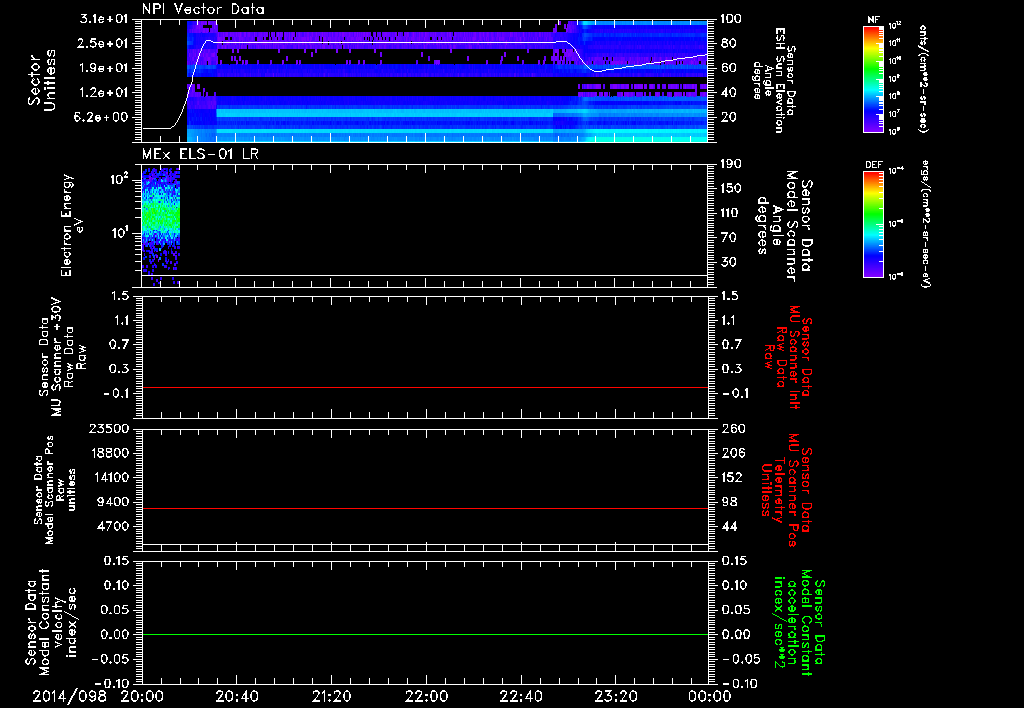Click the '152' telemetry axis value
Viewport: 1024px width, 708px height.
click(x=731, y=477)
